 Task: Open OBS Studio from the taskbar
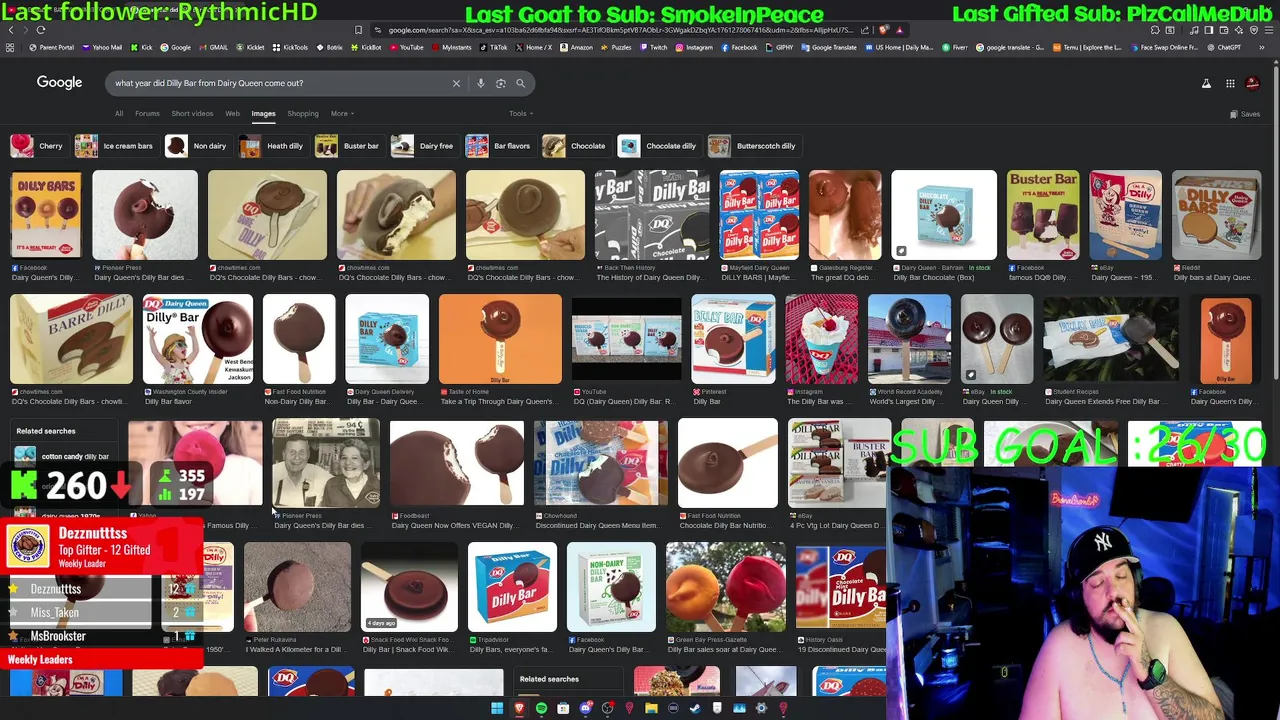click(x=607, y=708)
